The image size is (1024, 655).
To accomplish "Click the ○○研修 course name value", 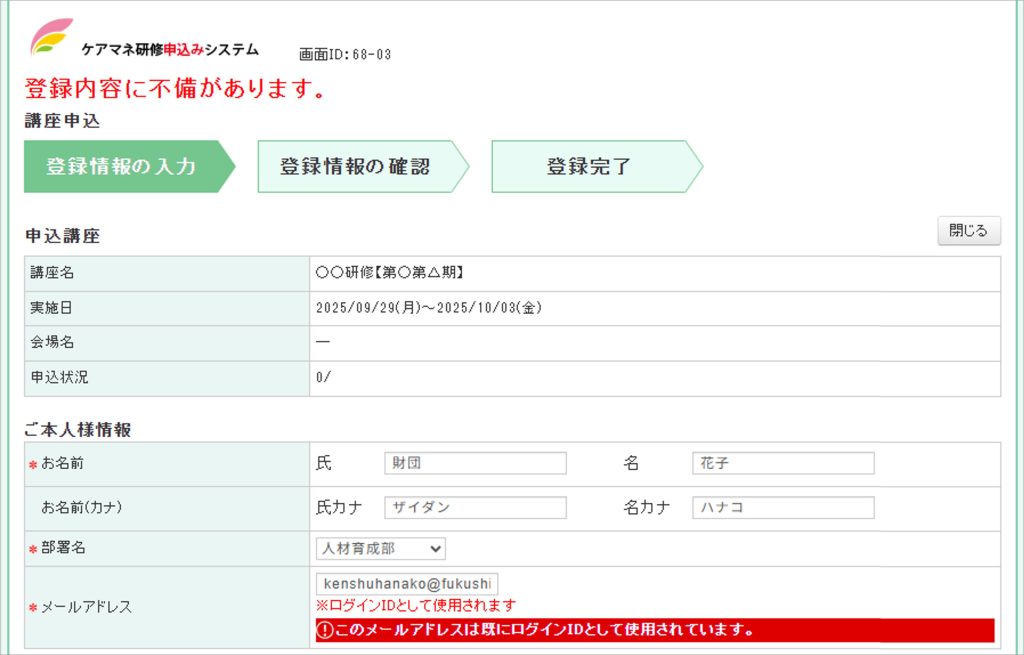I will (389, 273).
